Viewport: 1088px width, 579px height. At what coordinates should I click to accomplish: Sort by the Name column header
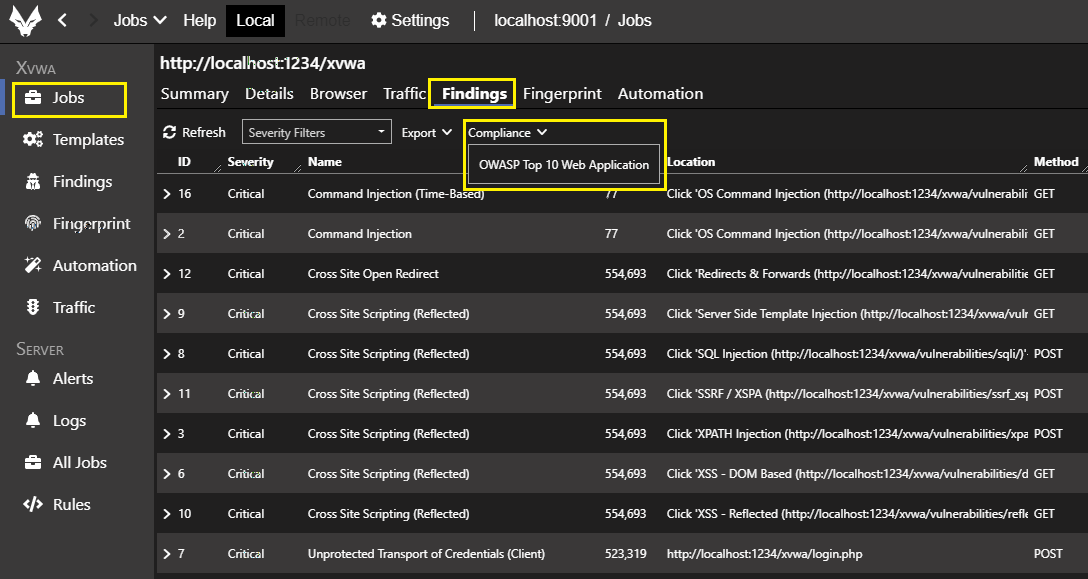tap(325, 162)
